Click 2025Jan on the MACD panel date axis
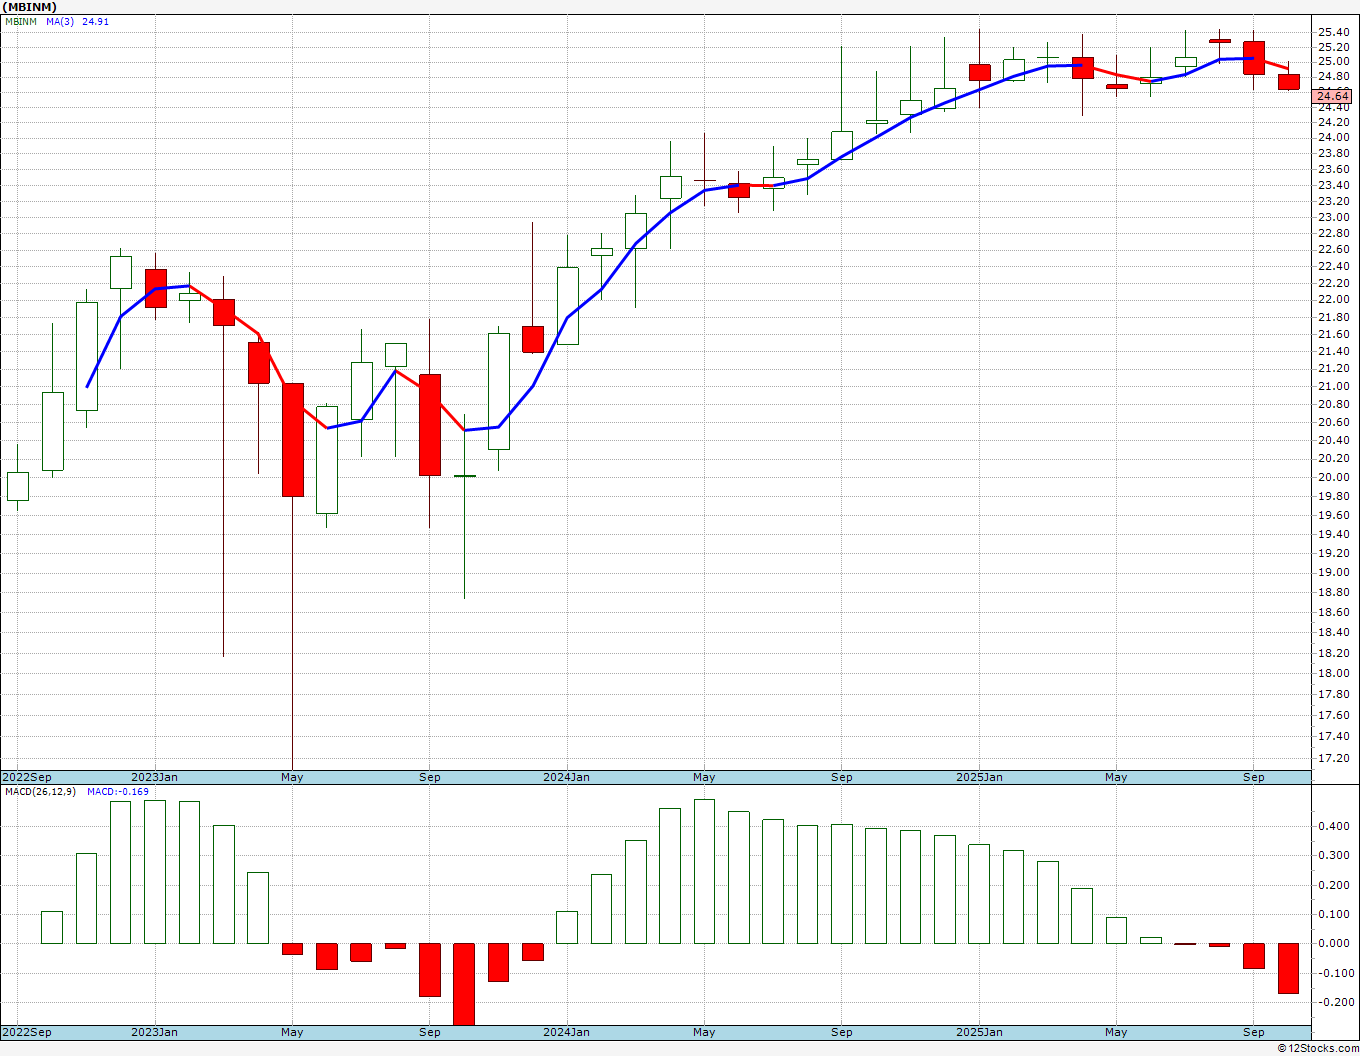This screenshot has height=1056, width=1360. pos(979,1032)
